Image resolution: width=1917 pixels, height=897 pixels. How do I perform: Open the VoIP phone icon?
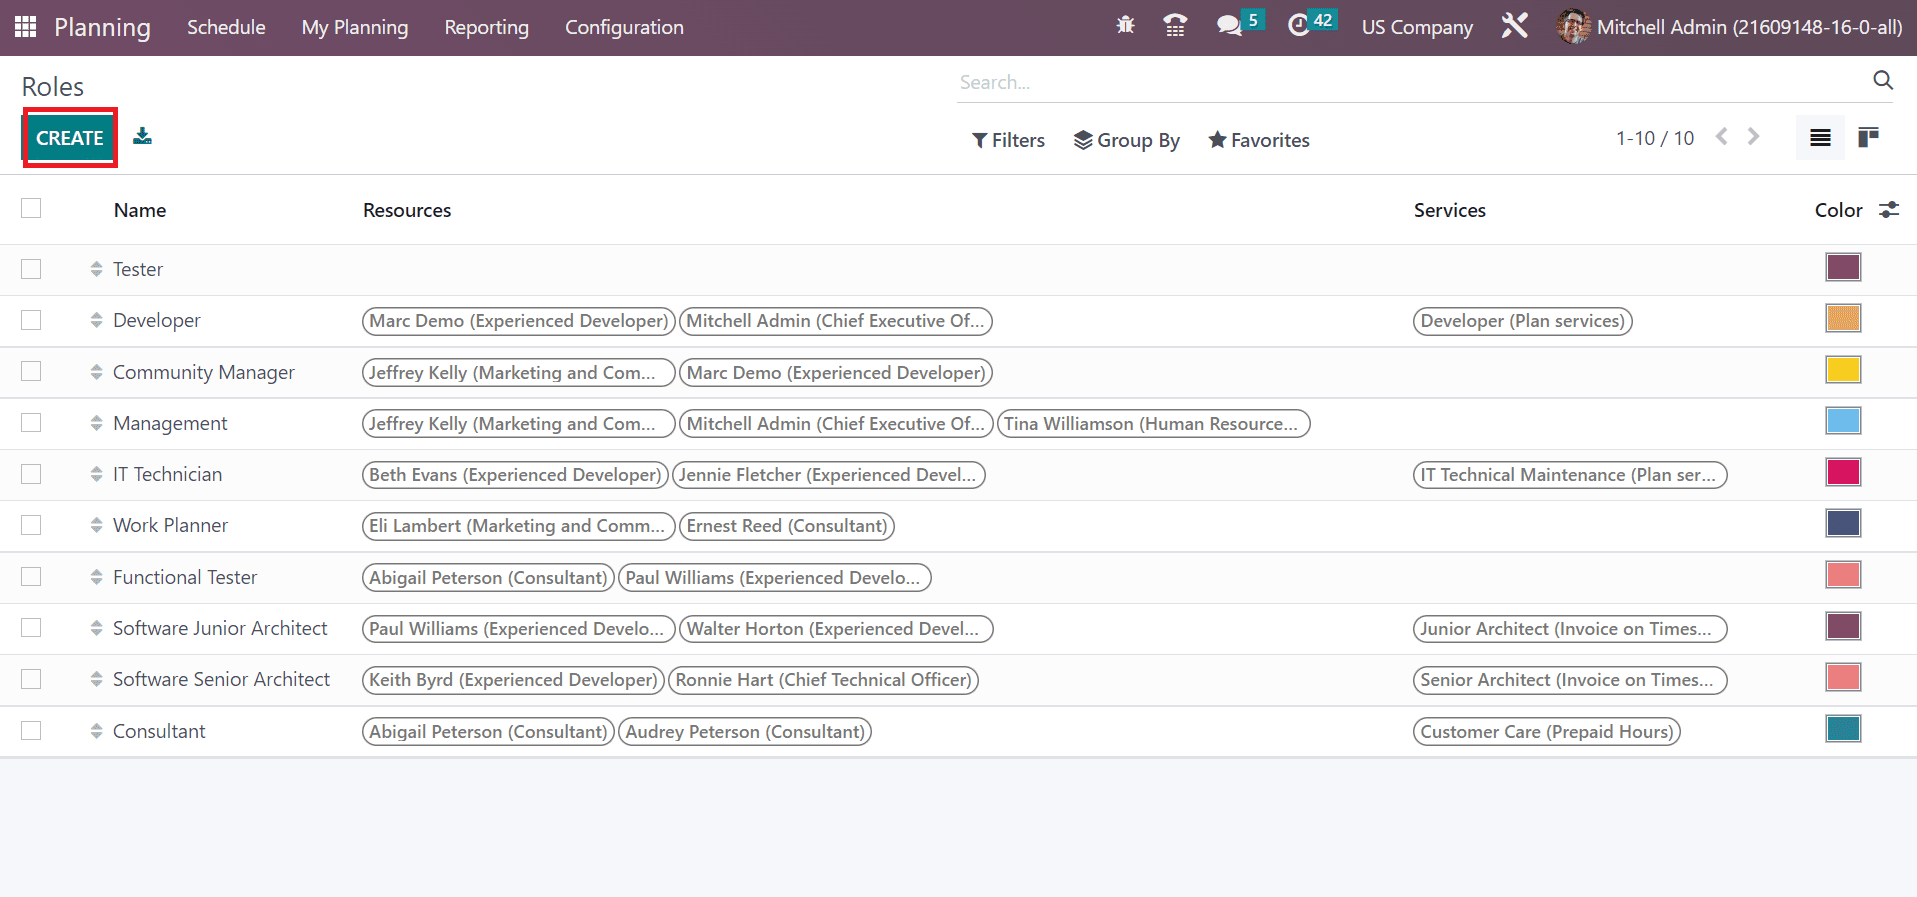1175,26
